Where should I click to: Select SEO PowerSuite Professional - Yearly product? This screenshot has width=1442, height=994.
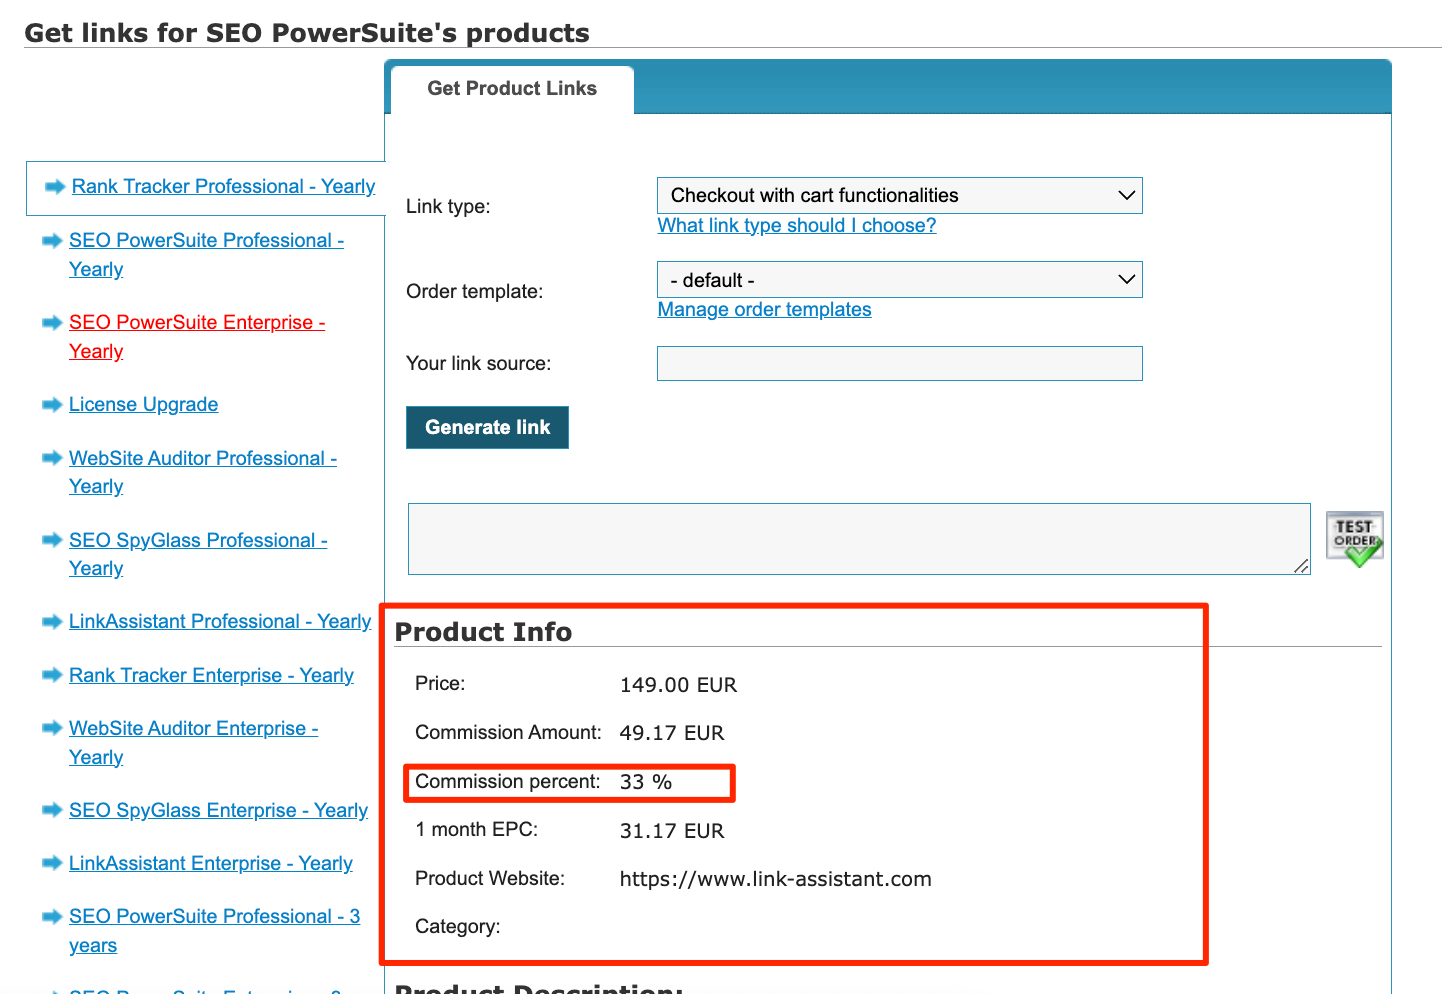click(206, 255)
